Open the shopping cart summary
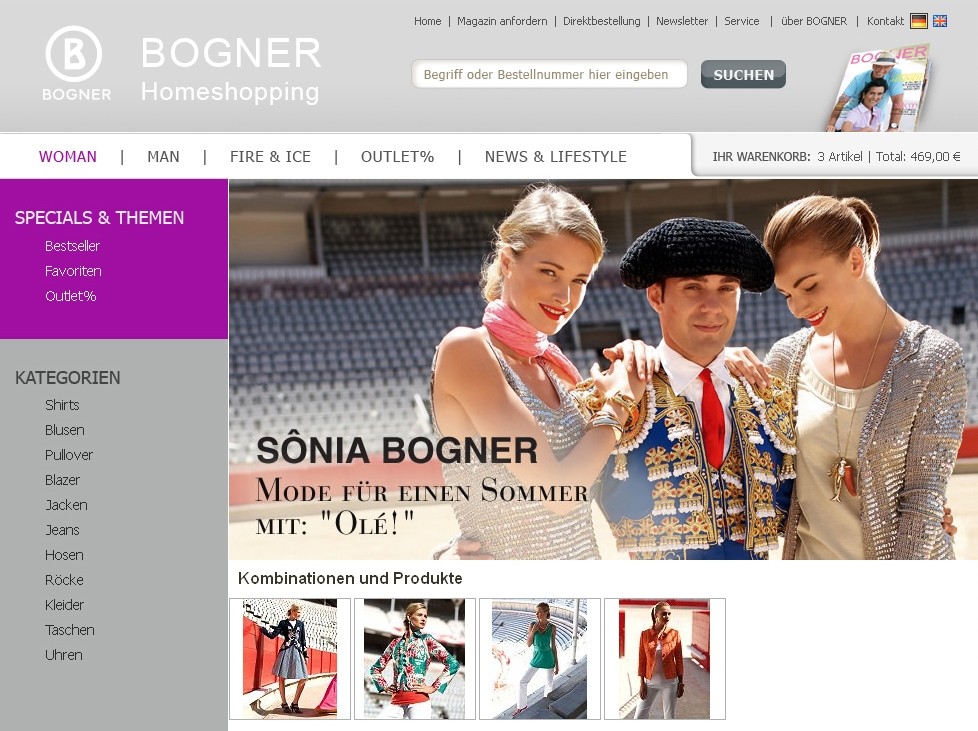The width and height of the screenshot is (978, 731). pyautogui.click(x=836, y=157)
